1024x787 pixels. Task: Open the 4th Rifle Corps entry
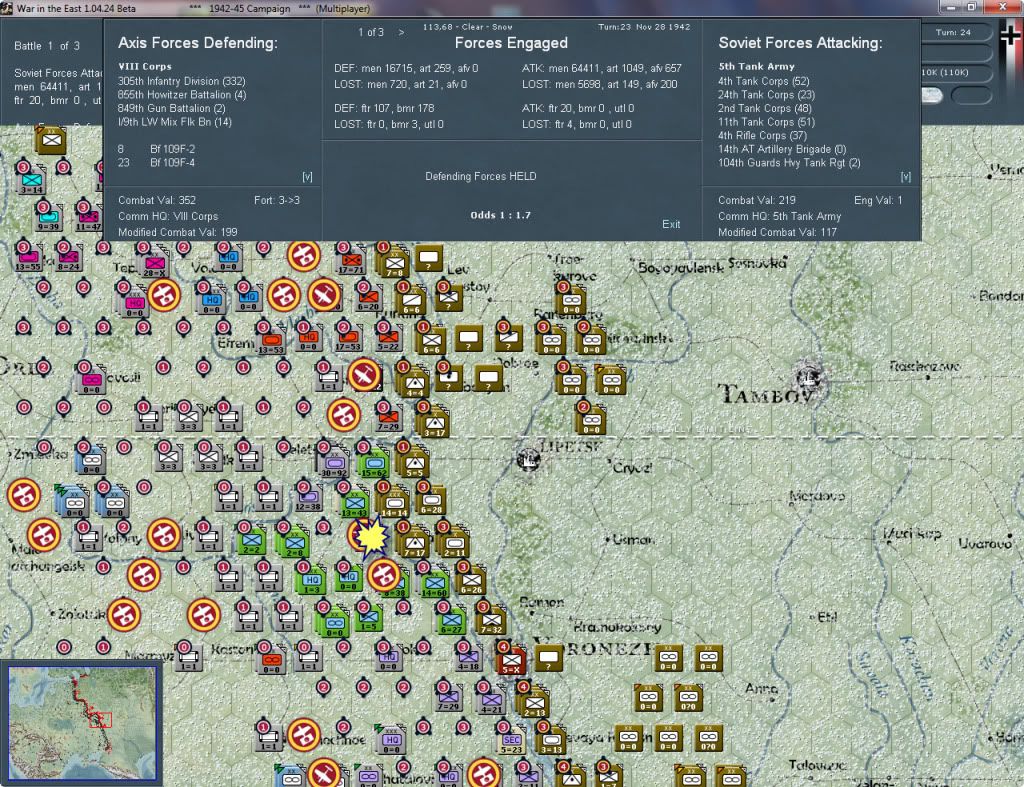click(763, 136)
